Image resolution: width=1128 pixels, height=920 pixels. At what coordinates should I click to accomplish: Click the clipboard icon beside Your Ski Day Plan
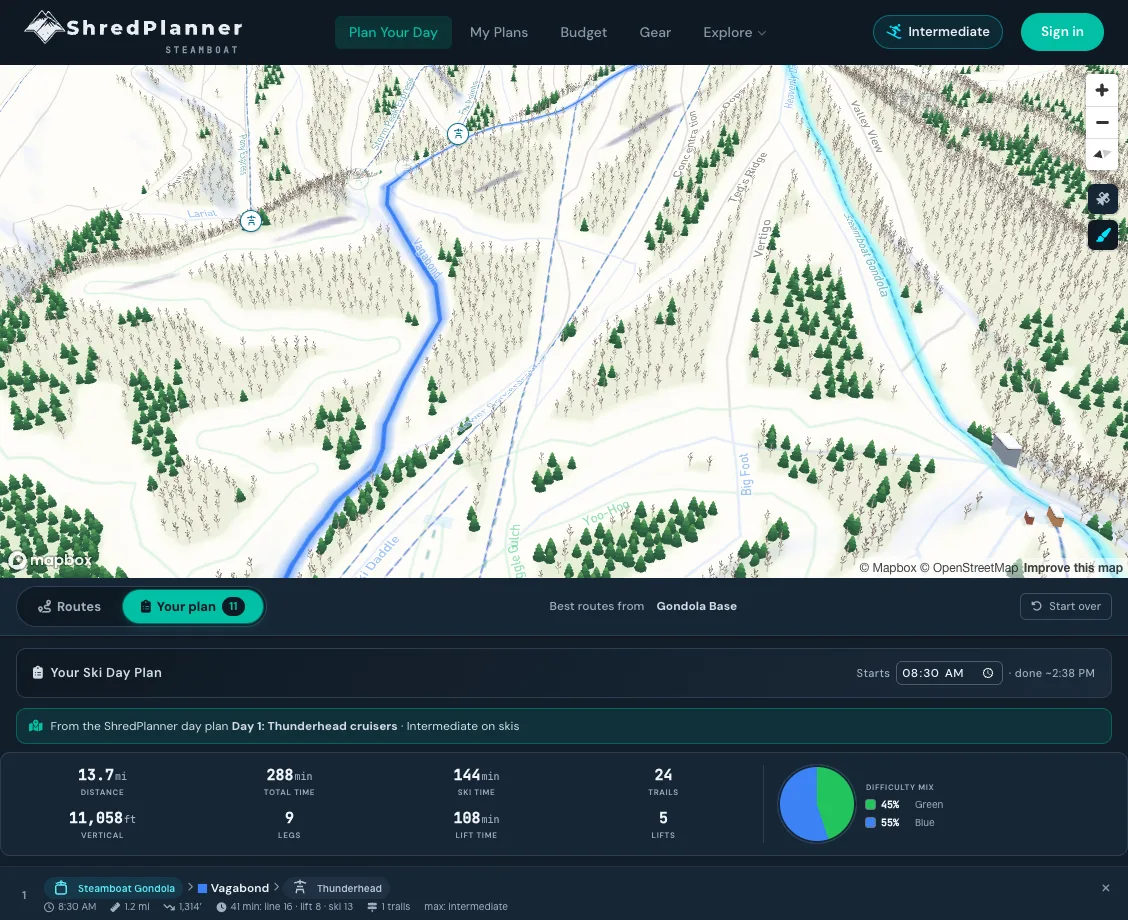coord(37,673)
